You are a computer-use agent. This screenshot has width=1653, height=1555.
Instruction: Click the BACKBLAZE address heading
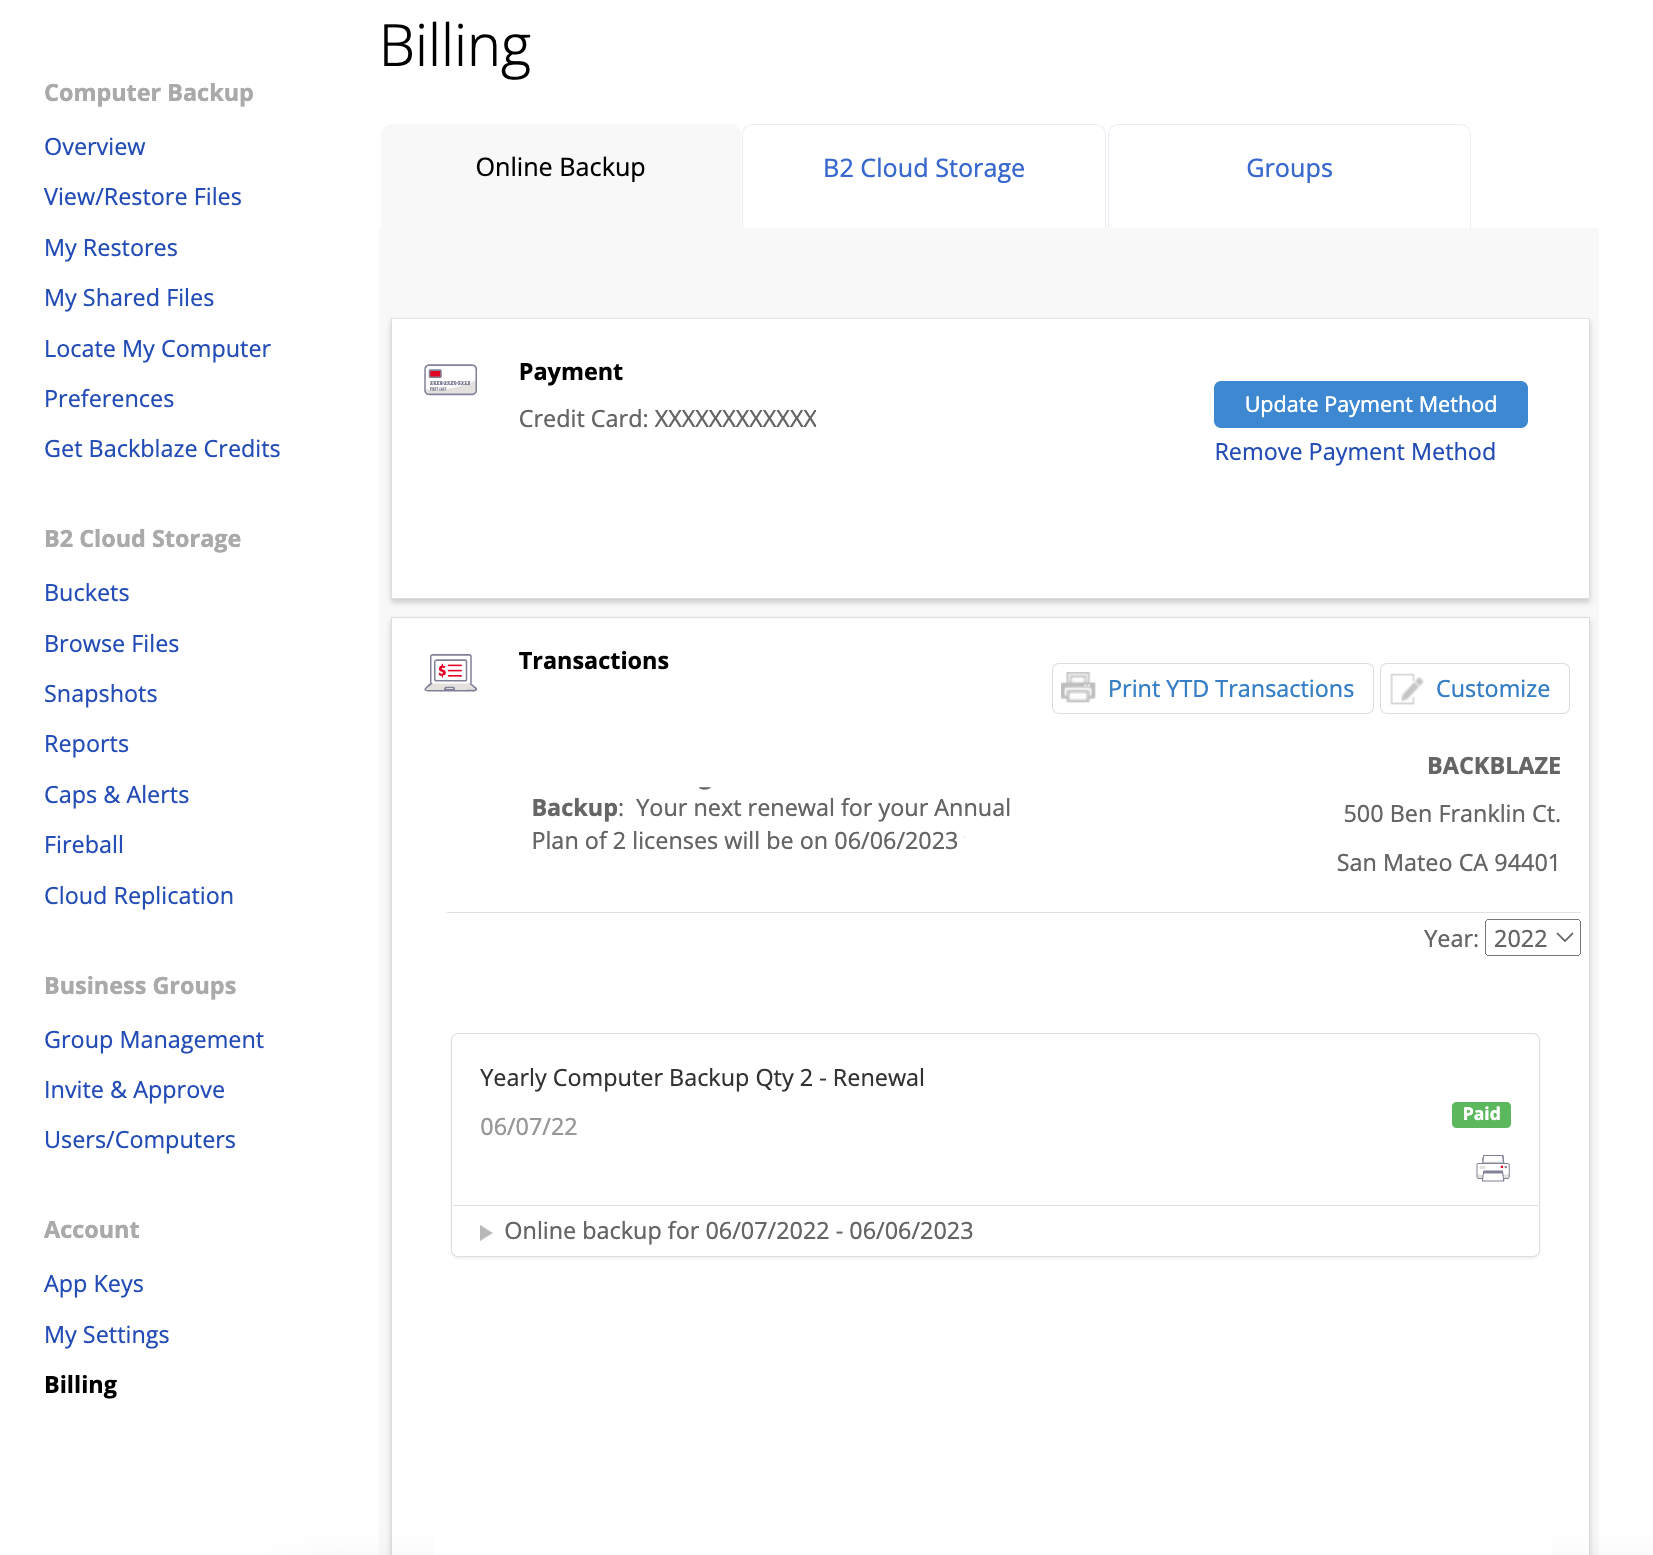(x=1494, y=766)
